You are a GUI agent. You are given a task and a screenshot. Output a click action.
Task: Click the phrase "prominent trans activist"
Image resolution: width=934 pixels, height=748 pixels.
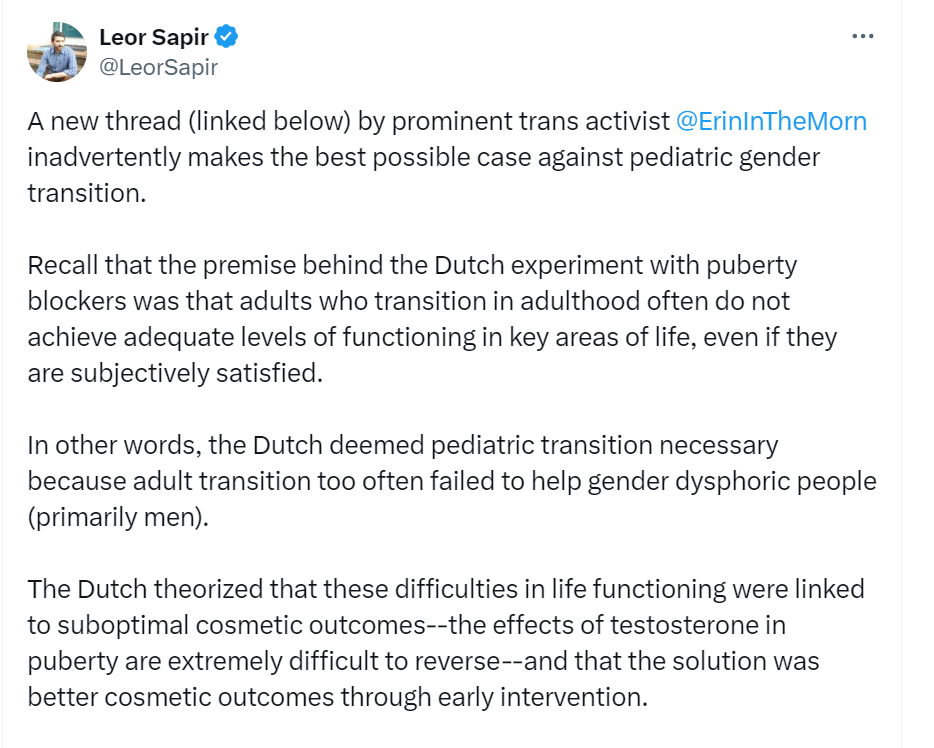531,122
